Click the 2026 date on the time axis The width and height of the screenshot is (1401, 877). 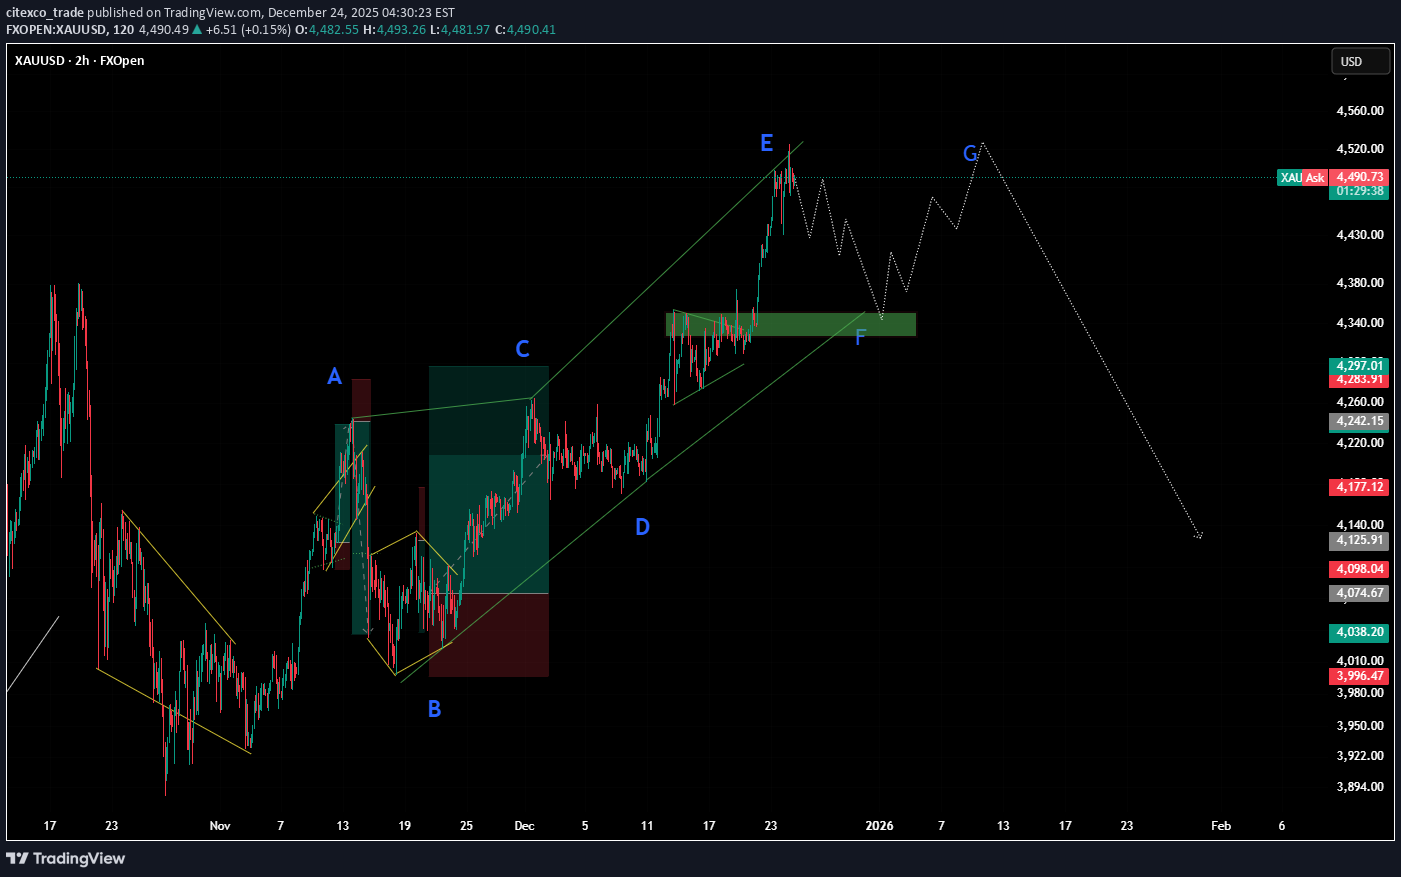click(879, 826)
